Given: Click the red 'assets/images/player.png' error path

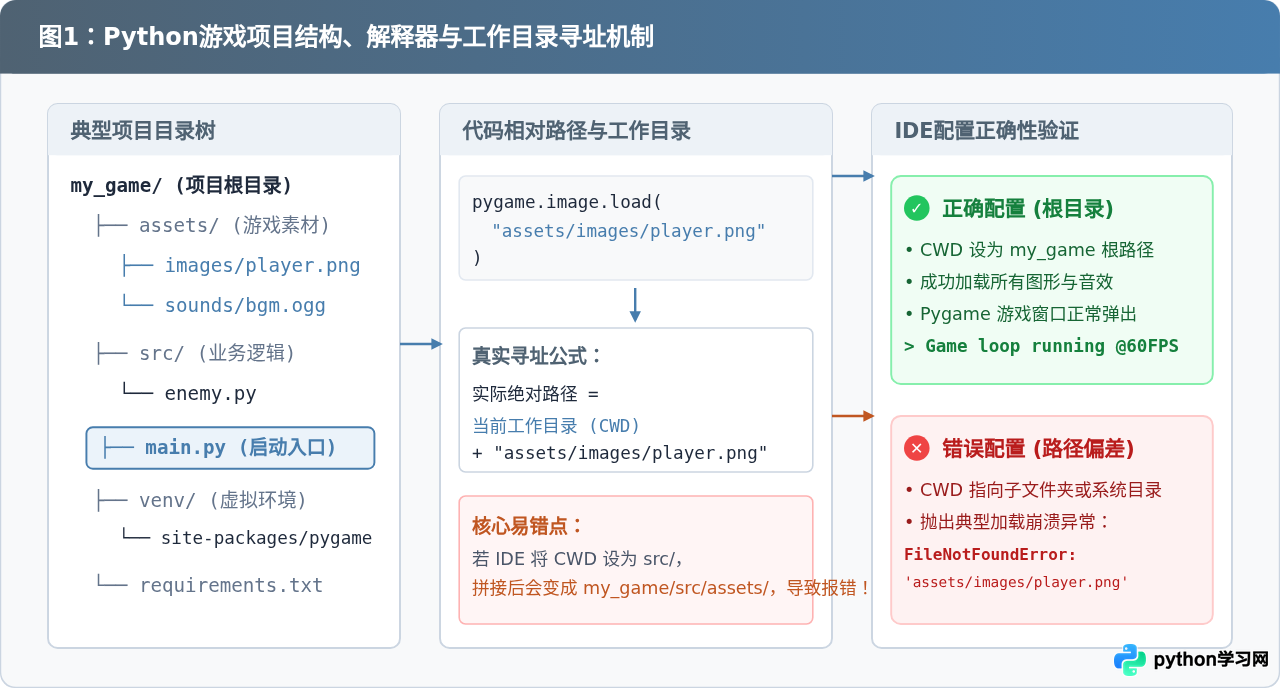Looking at the screenshot, I should 1016,581.
